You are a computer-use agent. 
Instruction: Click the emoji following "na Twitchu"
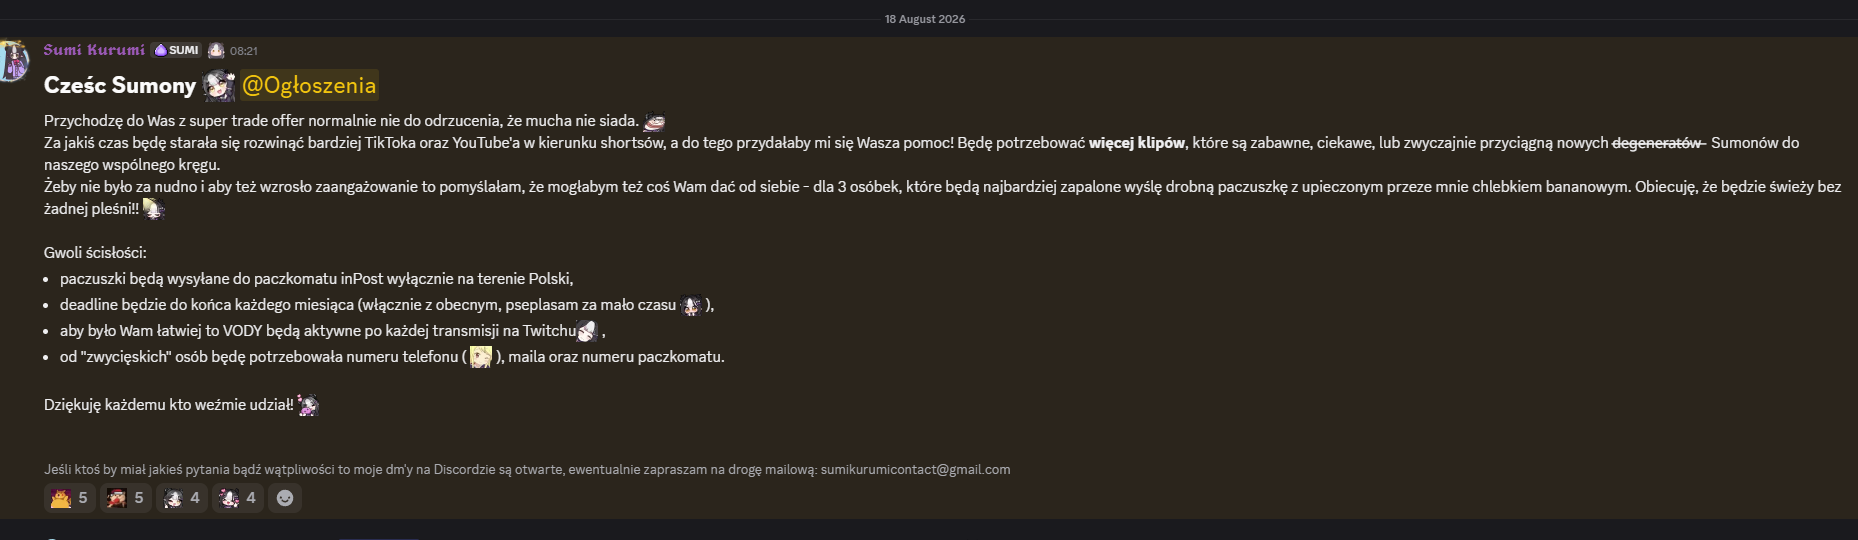click(x=588, y=331)
